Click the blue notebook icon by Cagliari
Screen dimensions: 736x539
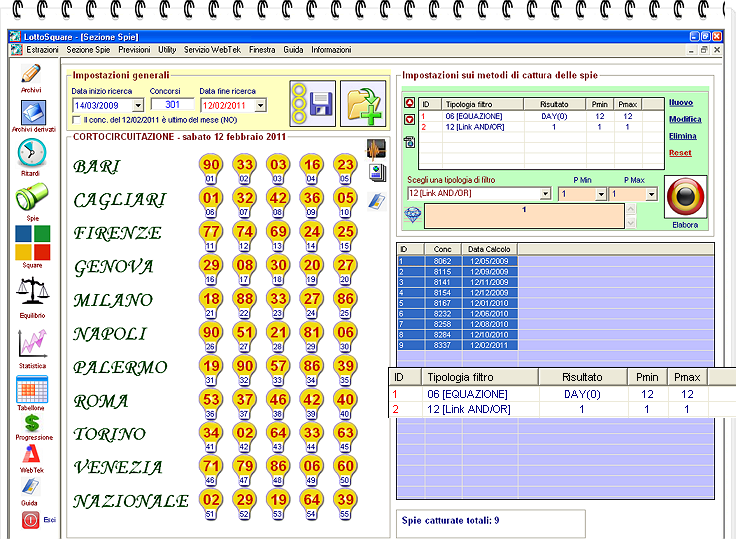click(377, 201)
